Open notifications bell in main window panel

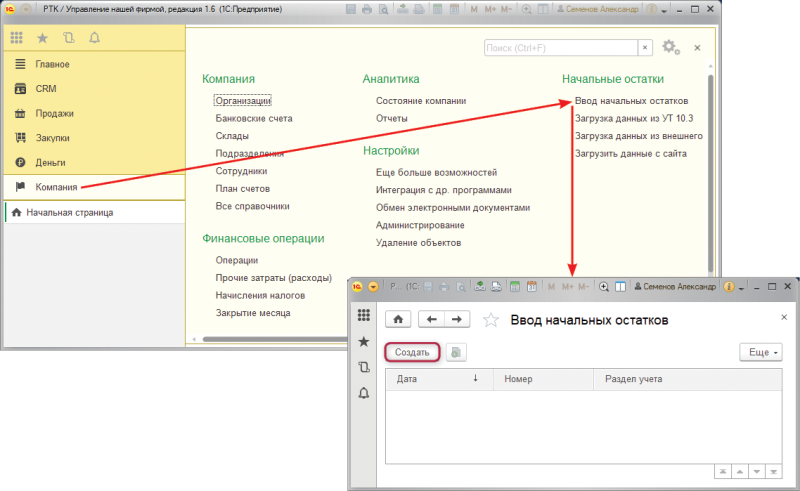pyautogui.click(x=94, y=38)
